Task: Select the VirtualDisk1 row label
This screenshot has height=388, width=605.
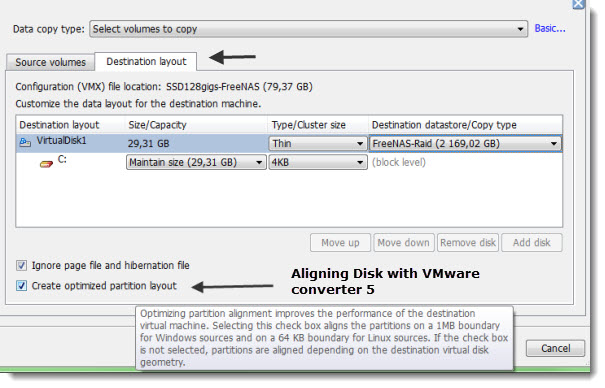Action: (61, 141)
